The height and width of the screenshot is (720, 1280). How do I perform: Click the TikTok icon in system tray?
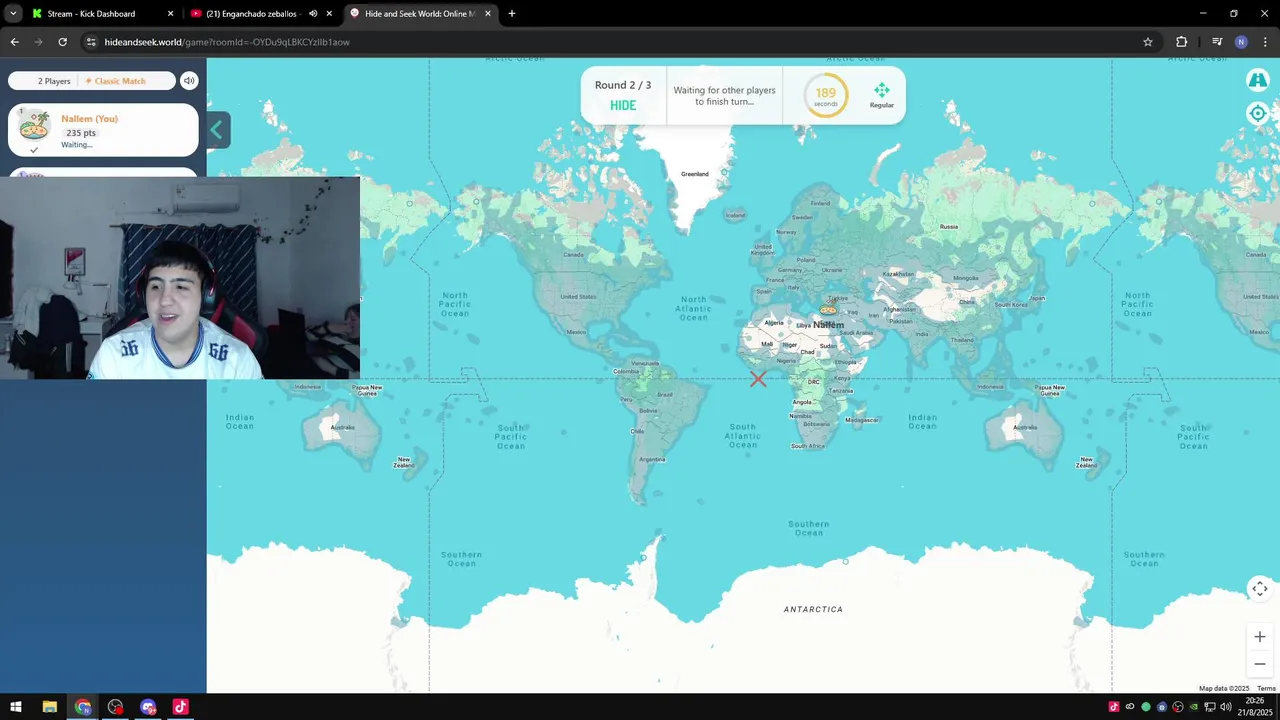pyautogui.click(x=1113, y=707)
